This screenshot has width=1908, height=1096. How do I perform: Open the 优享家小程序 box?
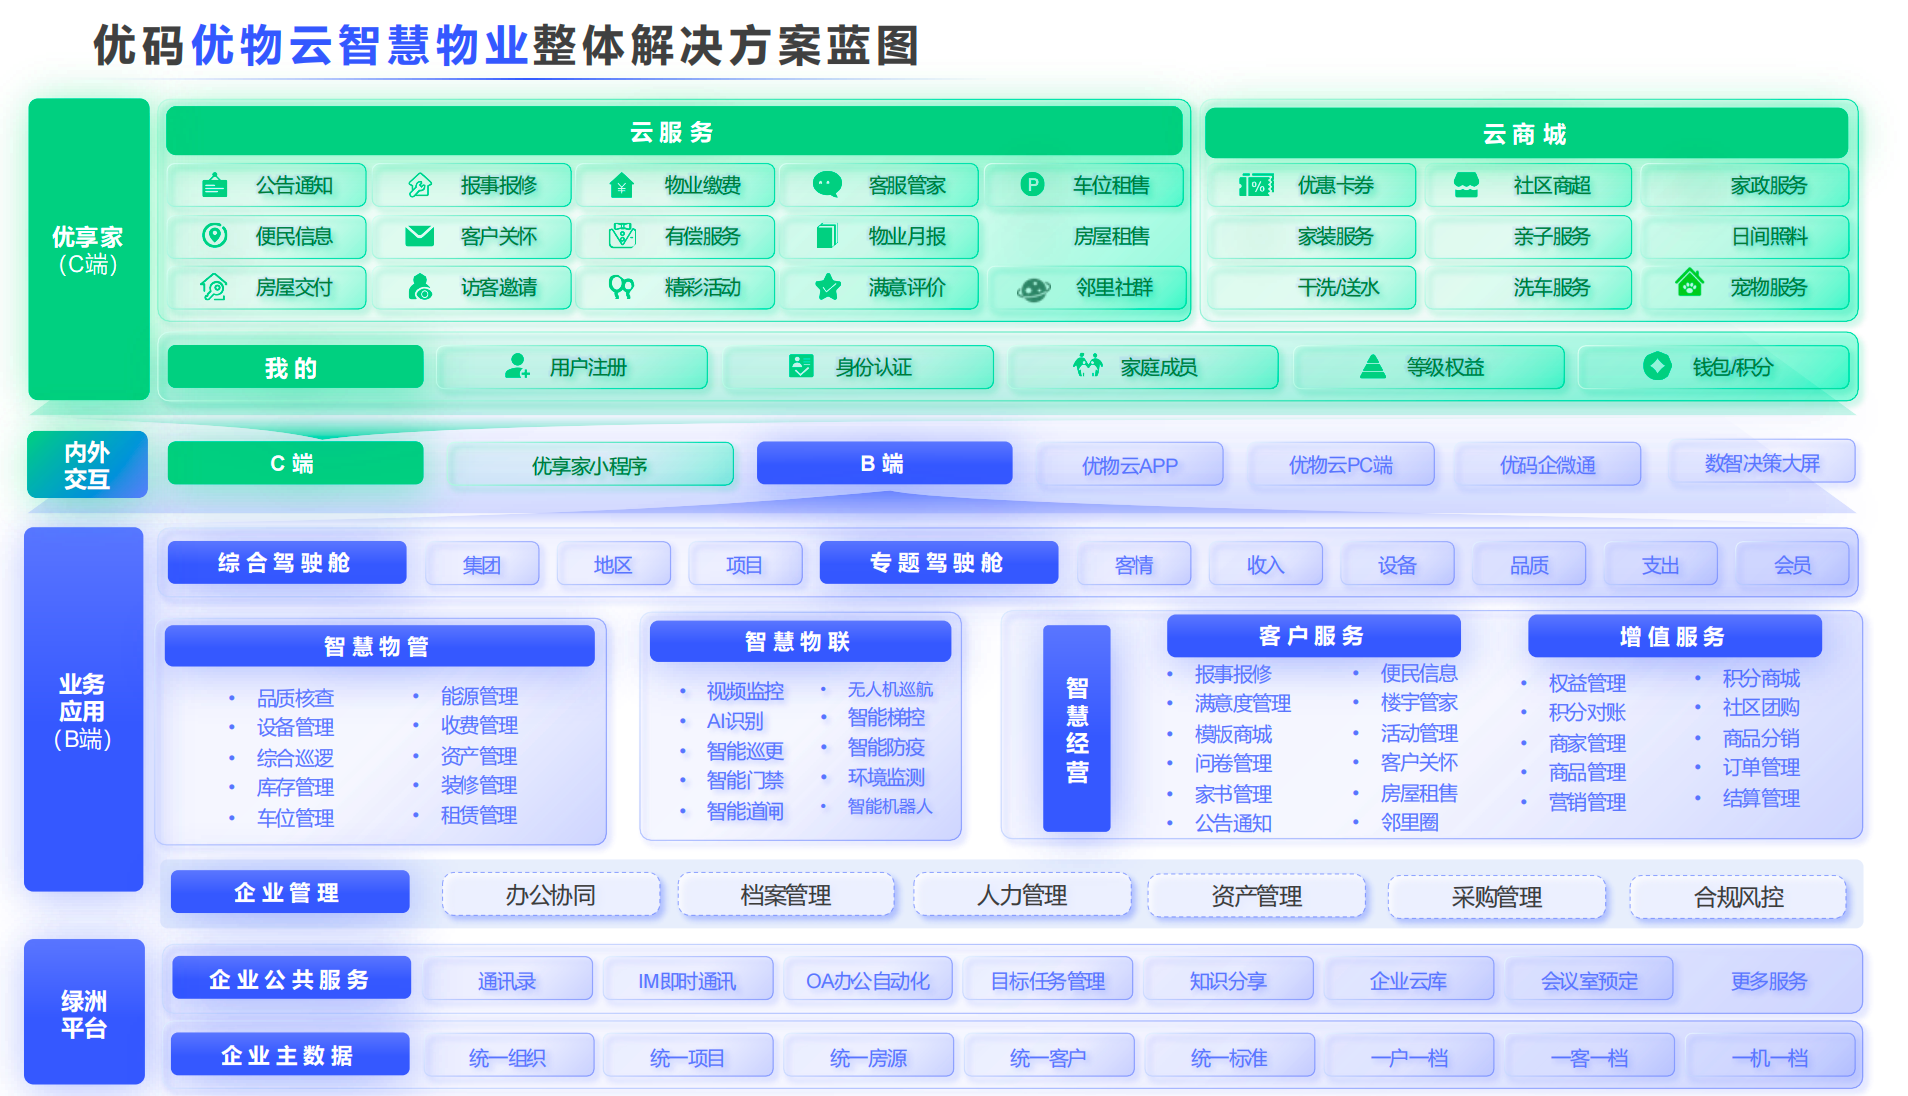[x=591, y=465]
